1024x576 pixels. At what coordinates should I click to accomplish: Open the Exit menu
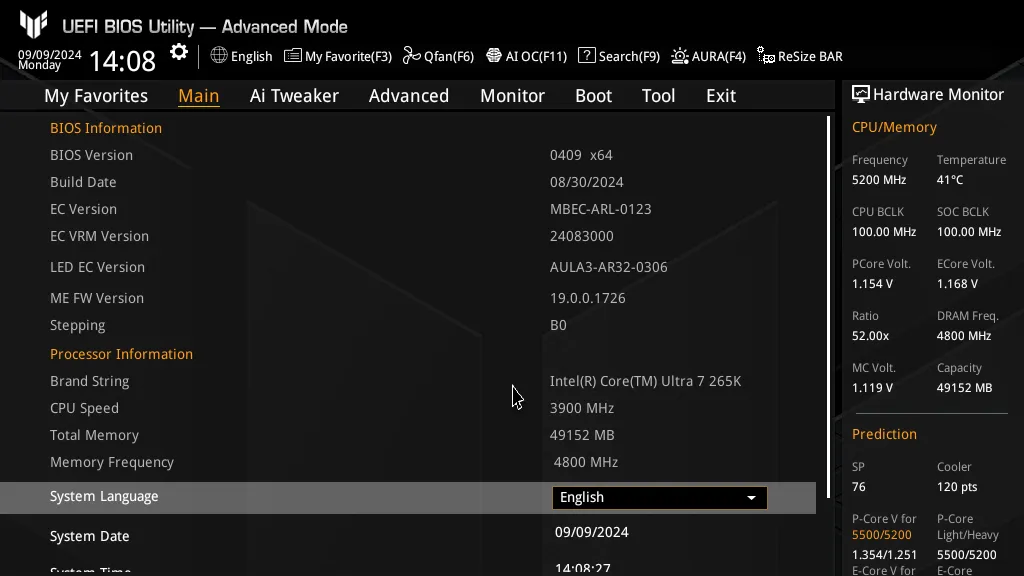pos(720,95)
